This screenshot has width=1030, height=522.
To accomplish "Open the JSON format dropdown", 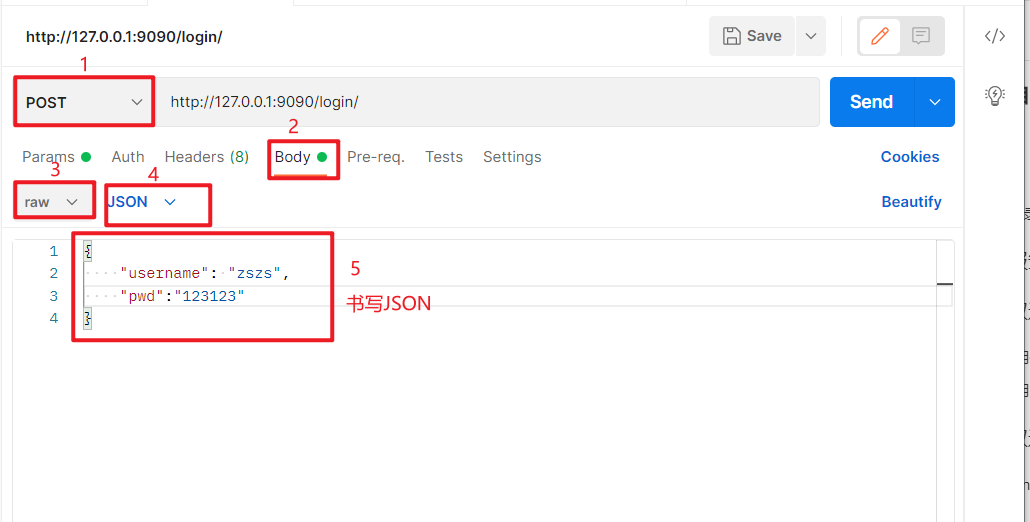I will 142,202.
